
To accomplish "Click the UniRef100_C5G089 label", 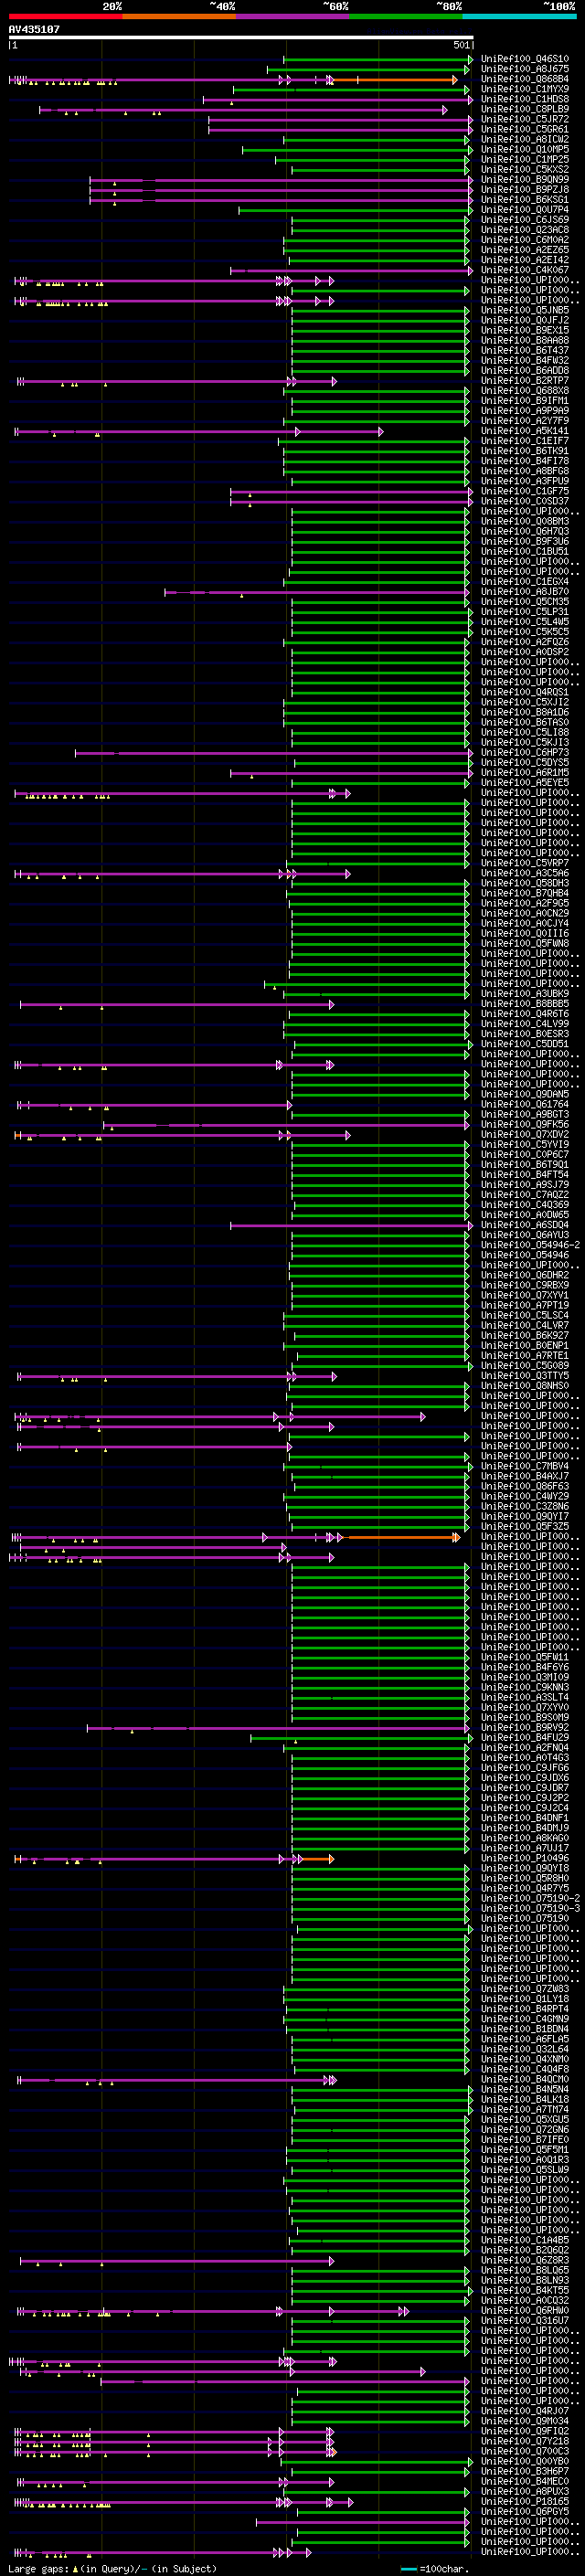I will pyautogui.click(x=525, y=1365).
